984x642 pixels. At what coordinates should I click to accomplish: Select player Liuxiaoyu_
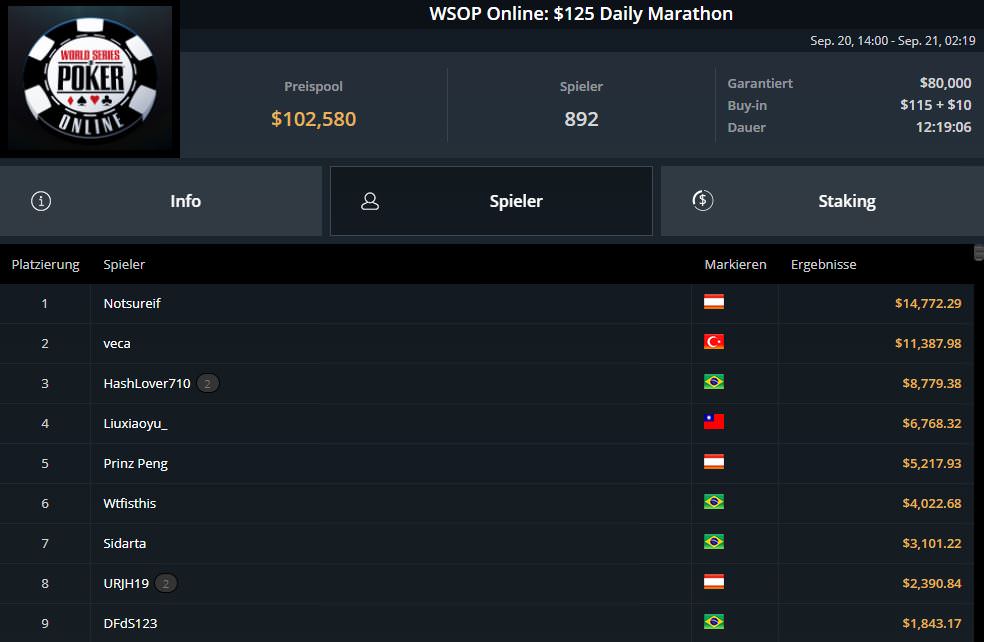pos(136,424)
